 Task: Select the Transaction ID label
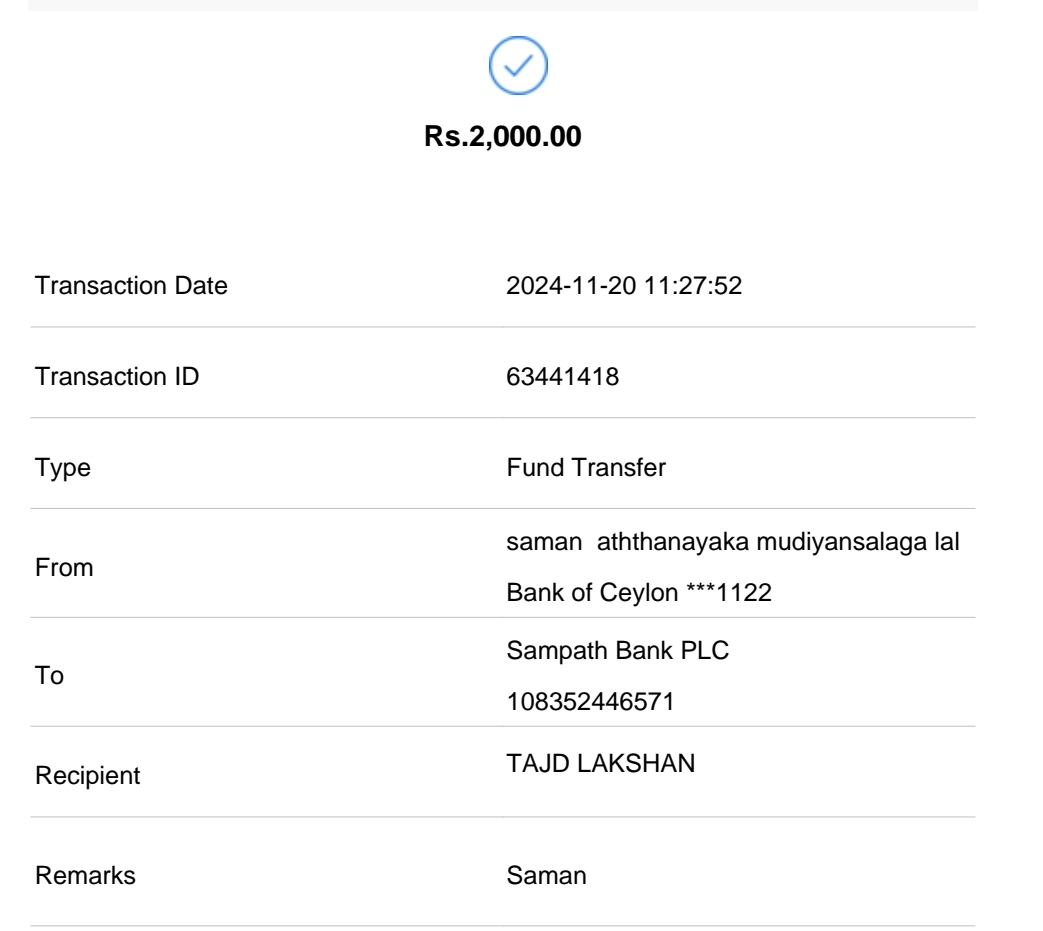click(x=115, y=377)
